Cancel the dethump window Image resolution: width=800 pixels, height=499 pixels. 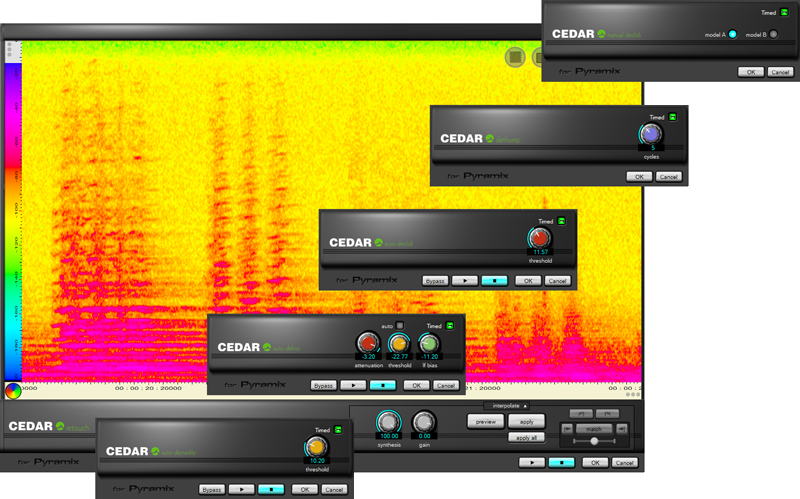668,177
